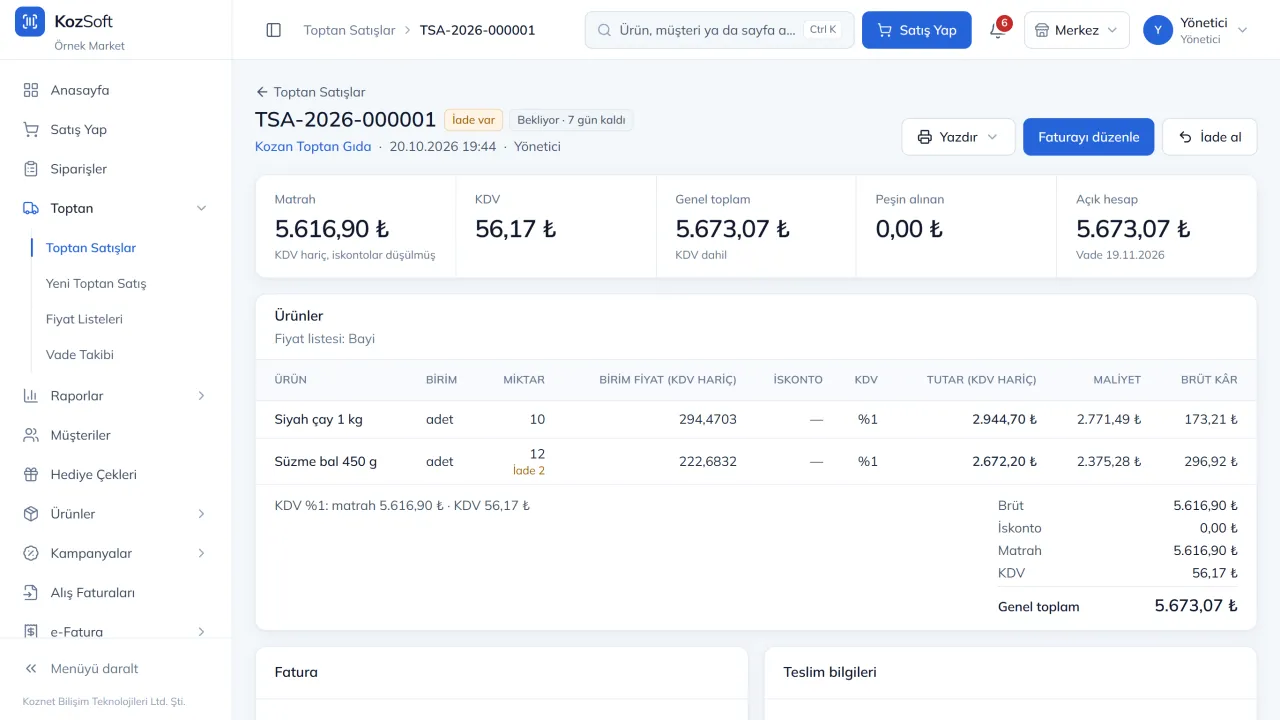
Task: Select Toptan Satışlar in sidebar
Action: (x=91, y=248)
